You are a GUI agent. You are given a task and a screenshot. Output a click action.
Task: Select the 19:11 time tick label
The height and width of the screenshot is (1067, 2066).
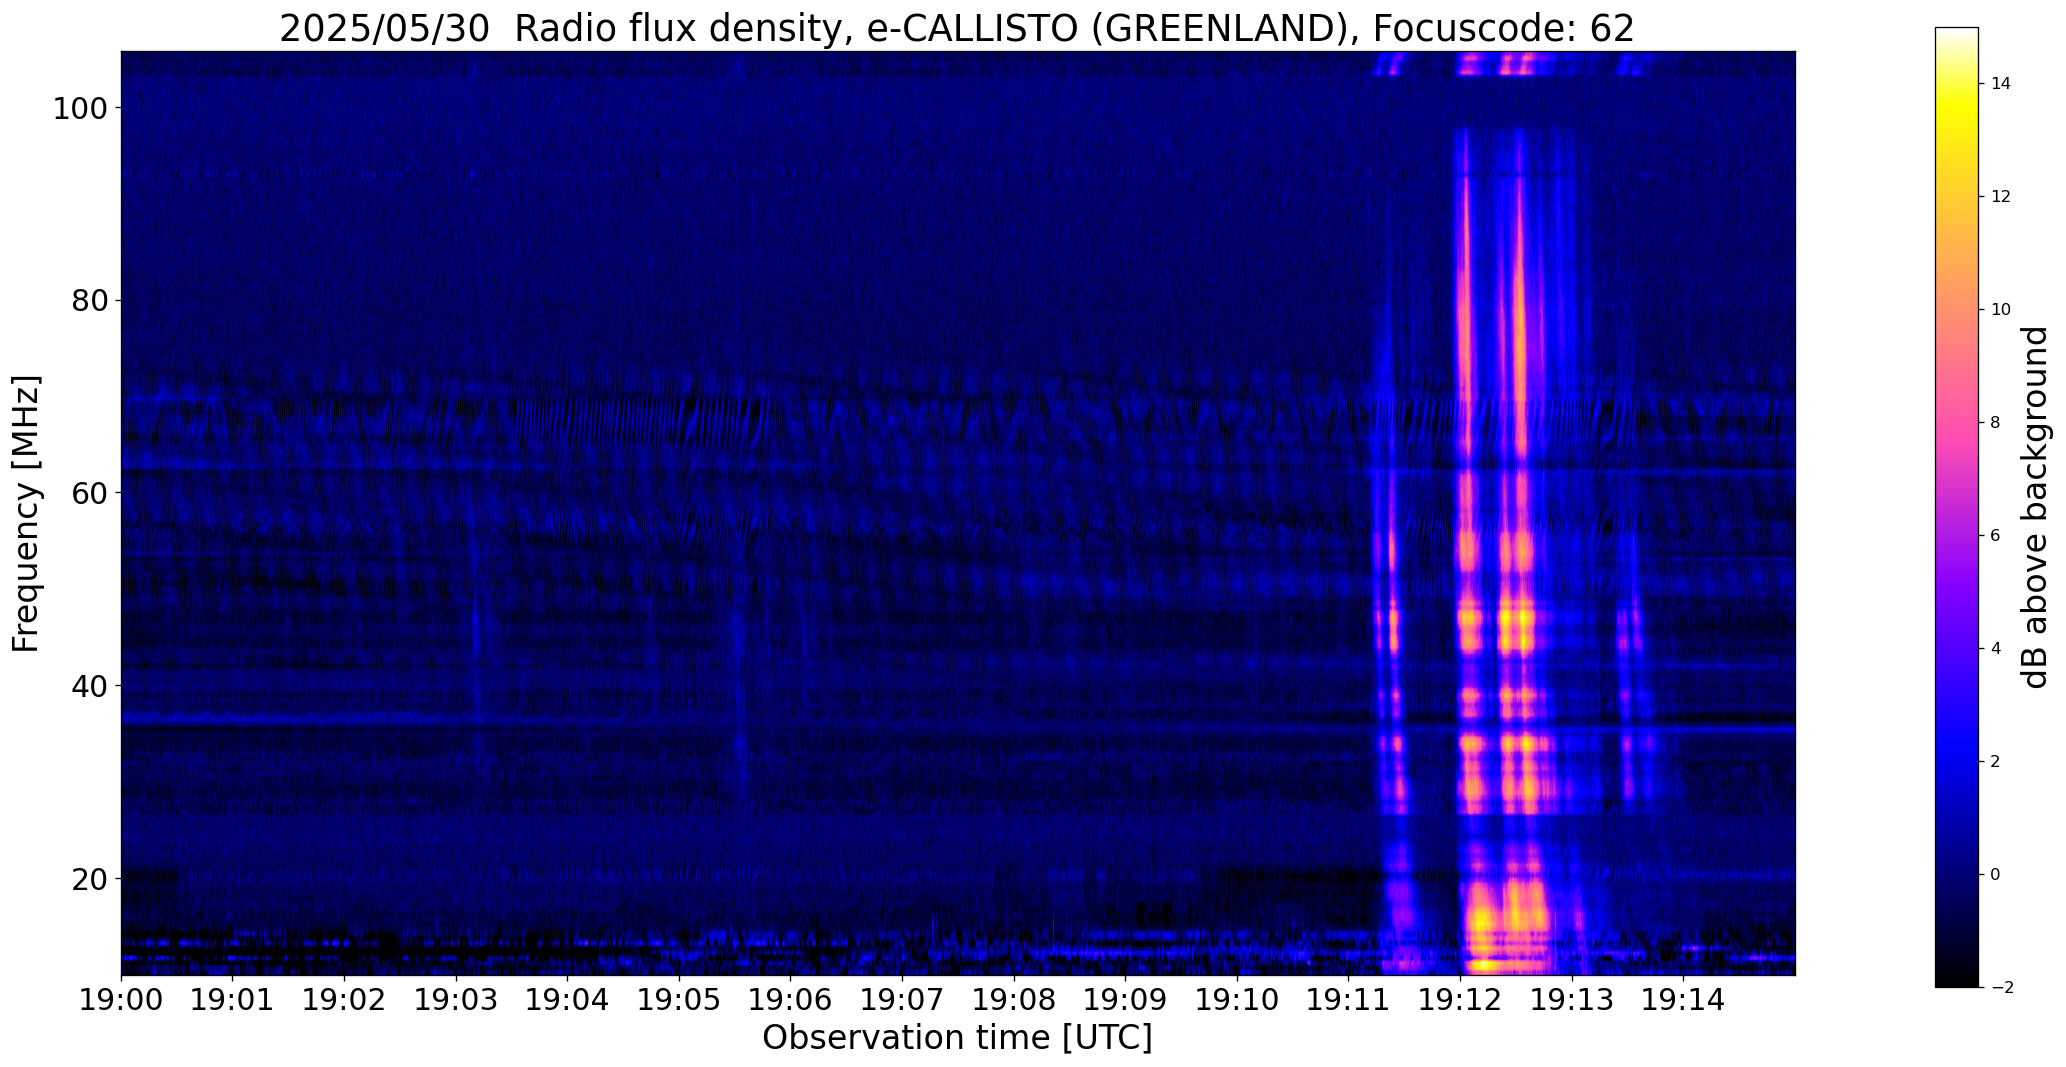1348,999
